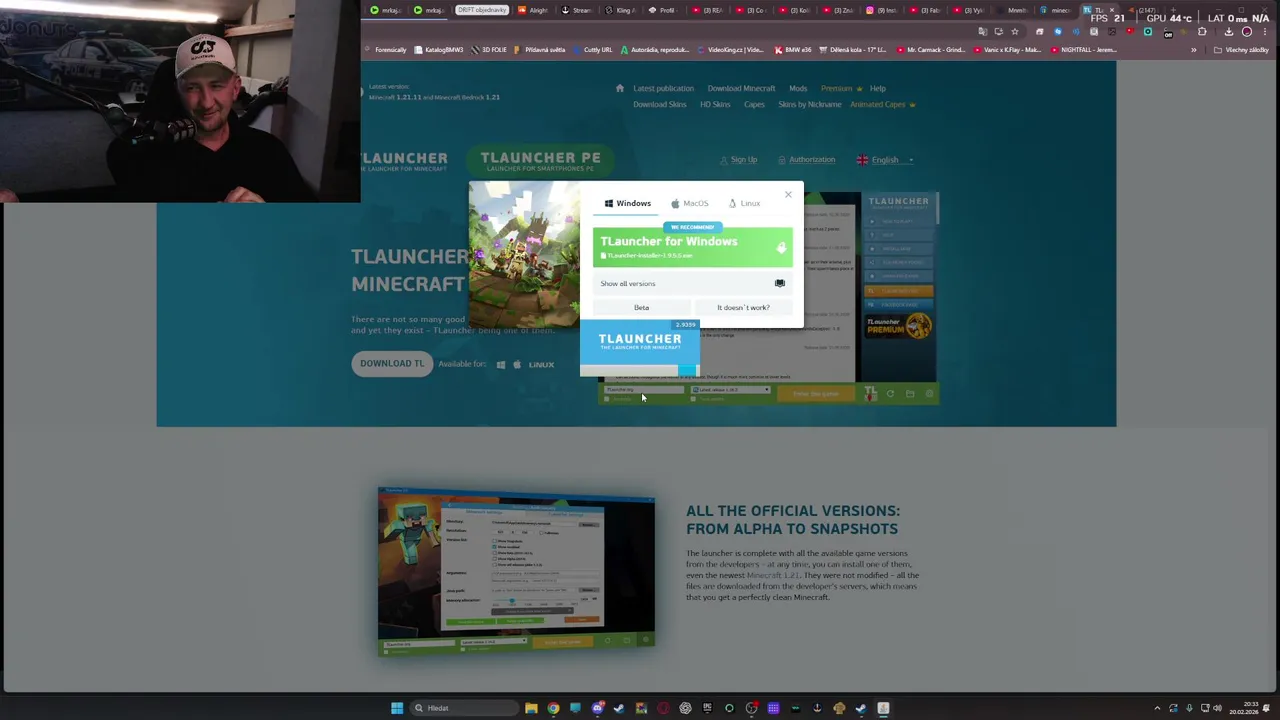Click the TLAUNCHER PE logo
This screenshot has width=1280, height=720.
coord(540,160)
